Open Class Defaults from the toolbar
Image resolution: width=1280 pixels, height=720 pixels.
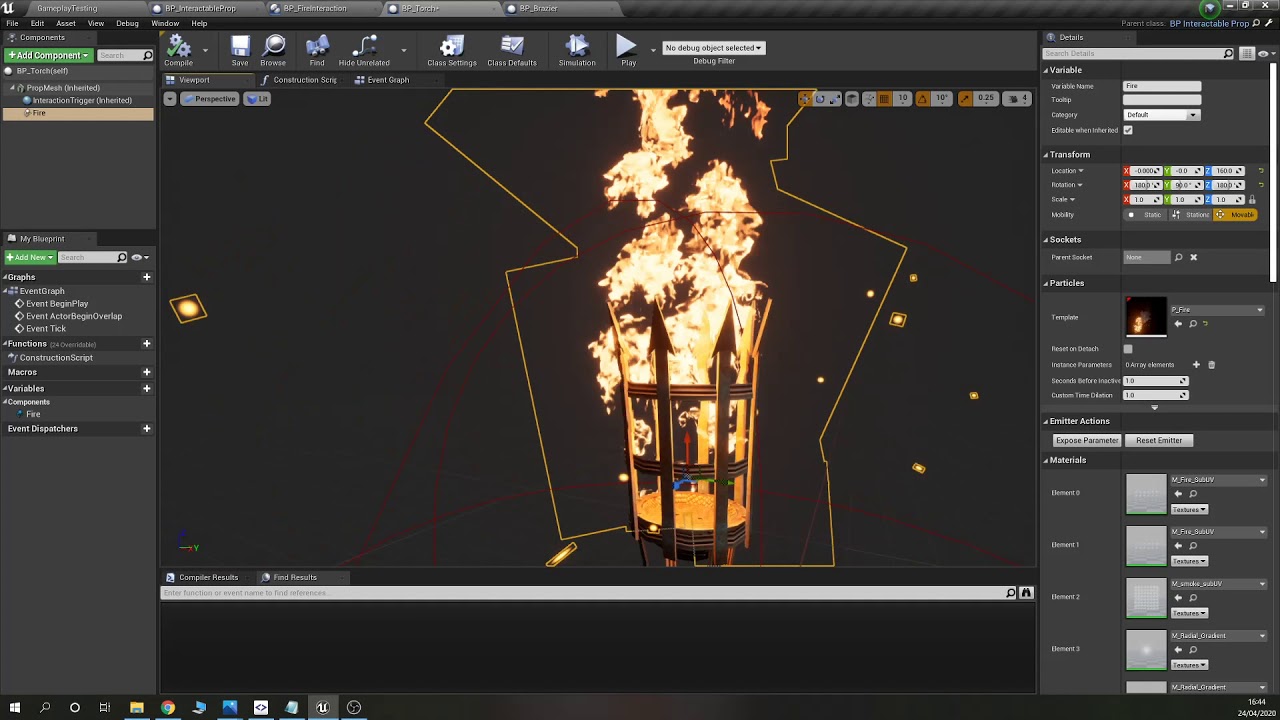512,51
